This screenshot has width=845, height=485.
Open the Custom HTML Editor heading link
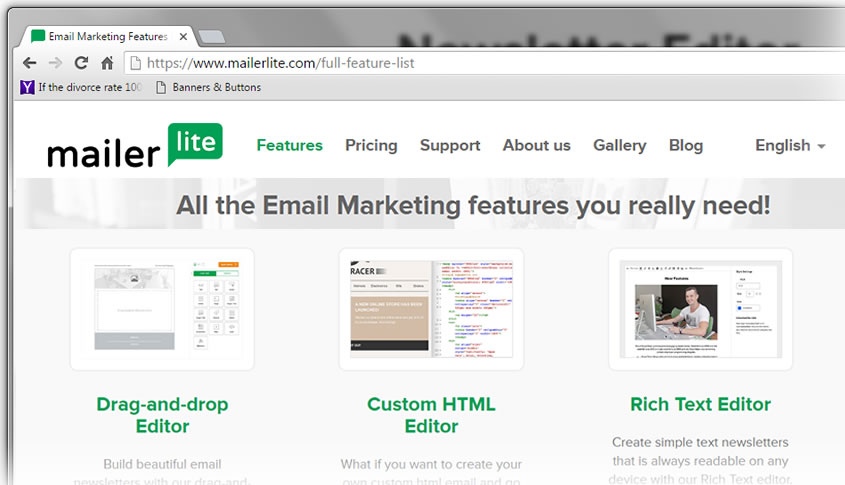[x=431, y=415]
